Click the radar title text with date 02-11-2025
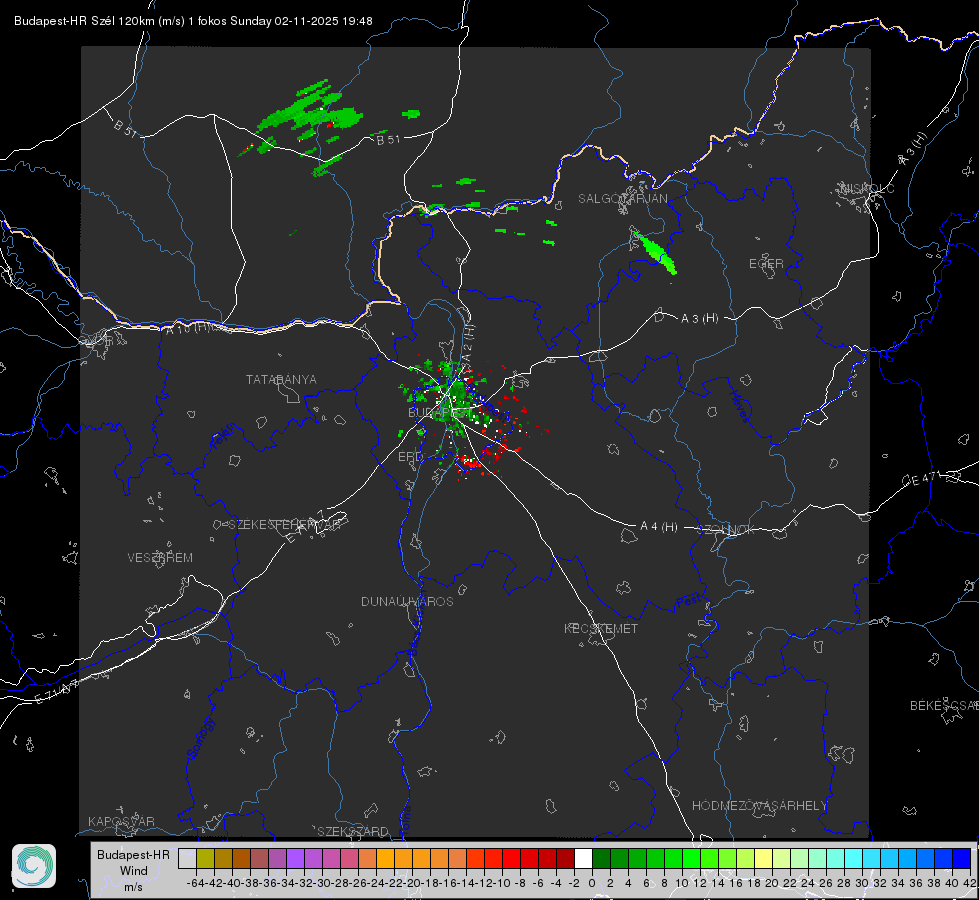979x900 pixels. pyautogui.click(x=194, y=21)
